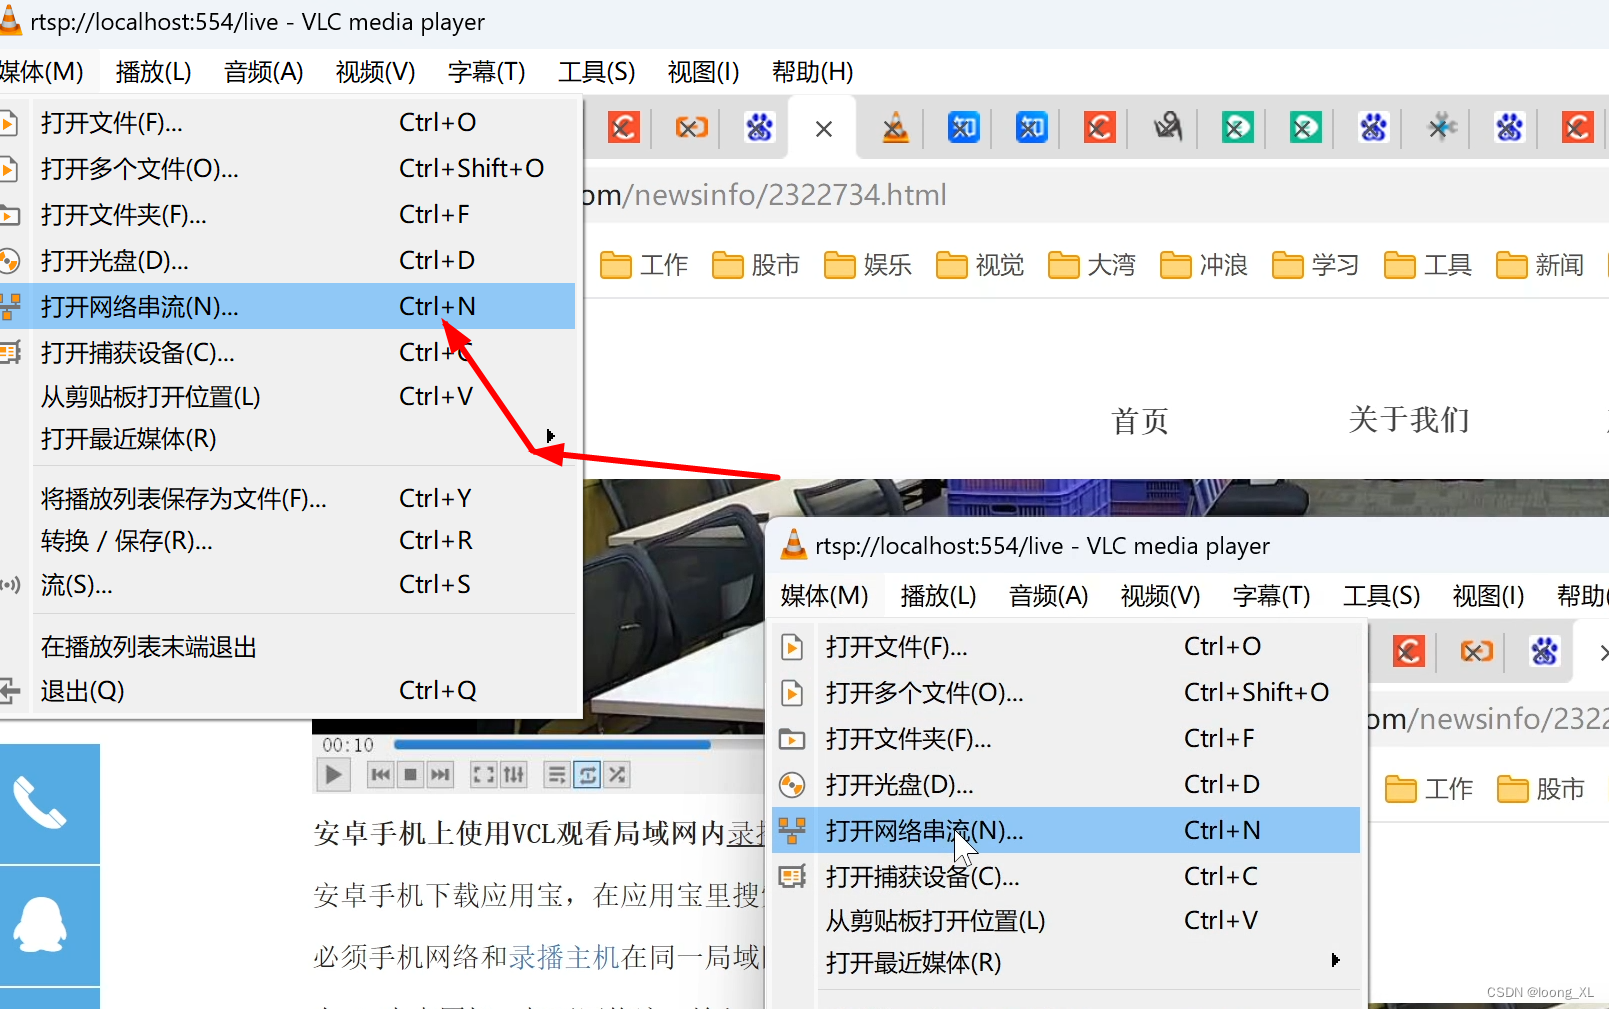Switch to the VLC cone browser tab
Image resolution: width=1609 pixels, height=1009 pixels.
click(895, 128)
